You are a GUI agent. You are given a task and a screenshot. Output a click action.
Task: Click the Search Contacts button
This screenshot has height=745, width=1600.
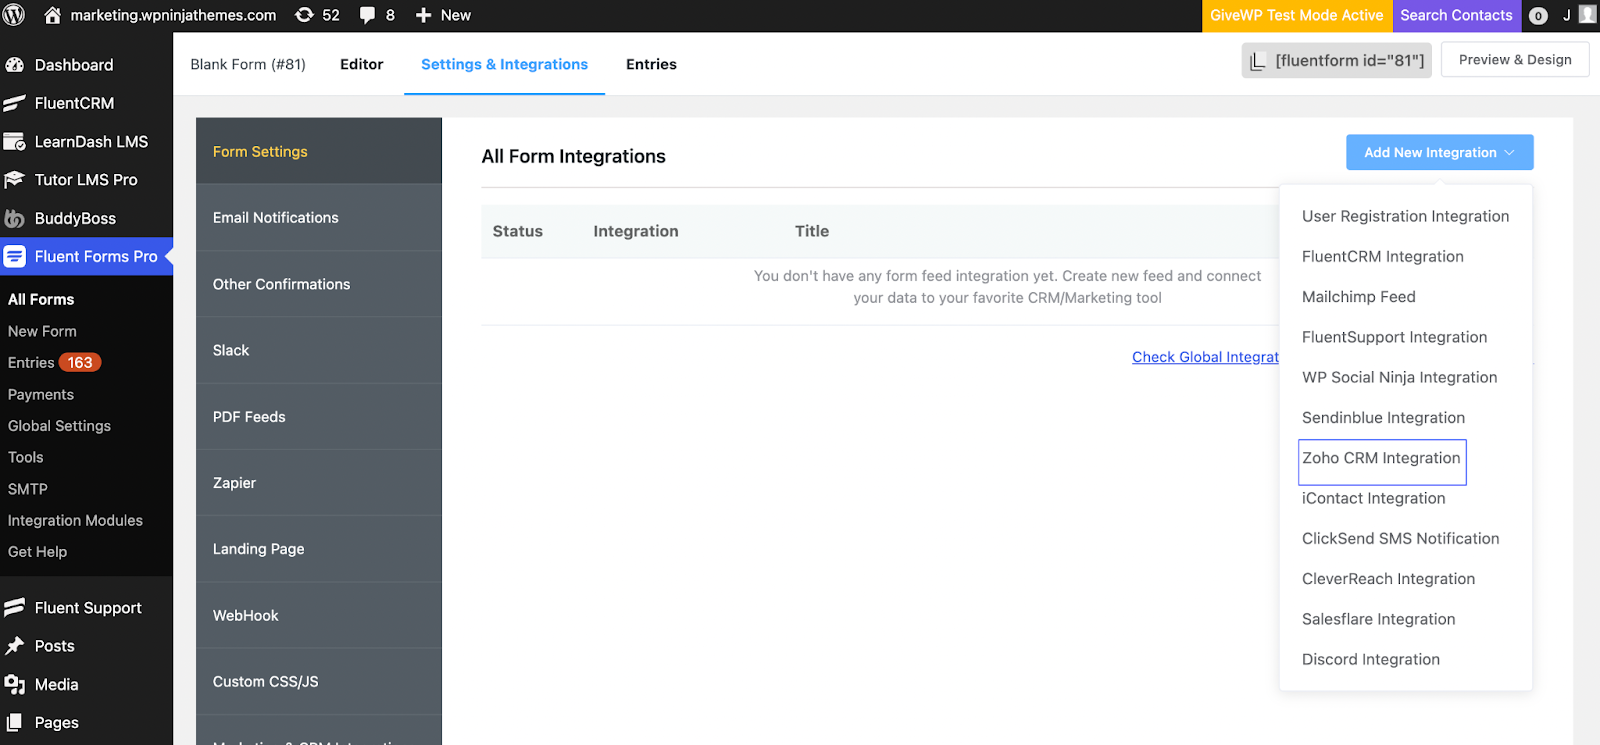[1456, 15]
